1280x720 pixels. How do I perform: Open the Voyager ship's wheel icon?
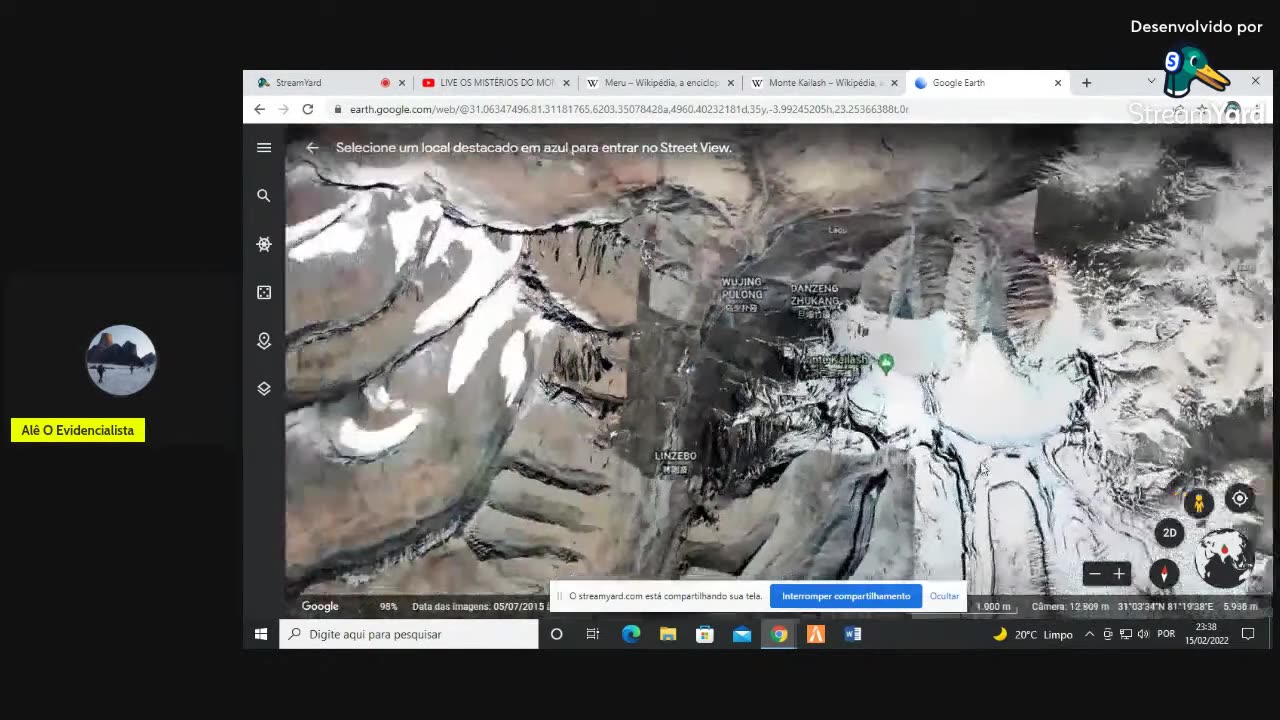point(264,244)
